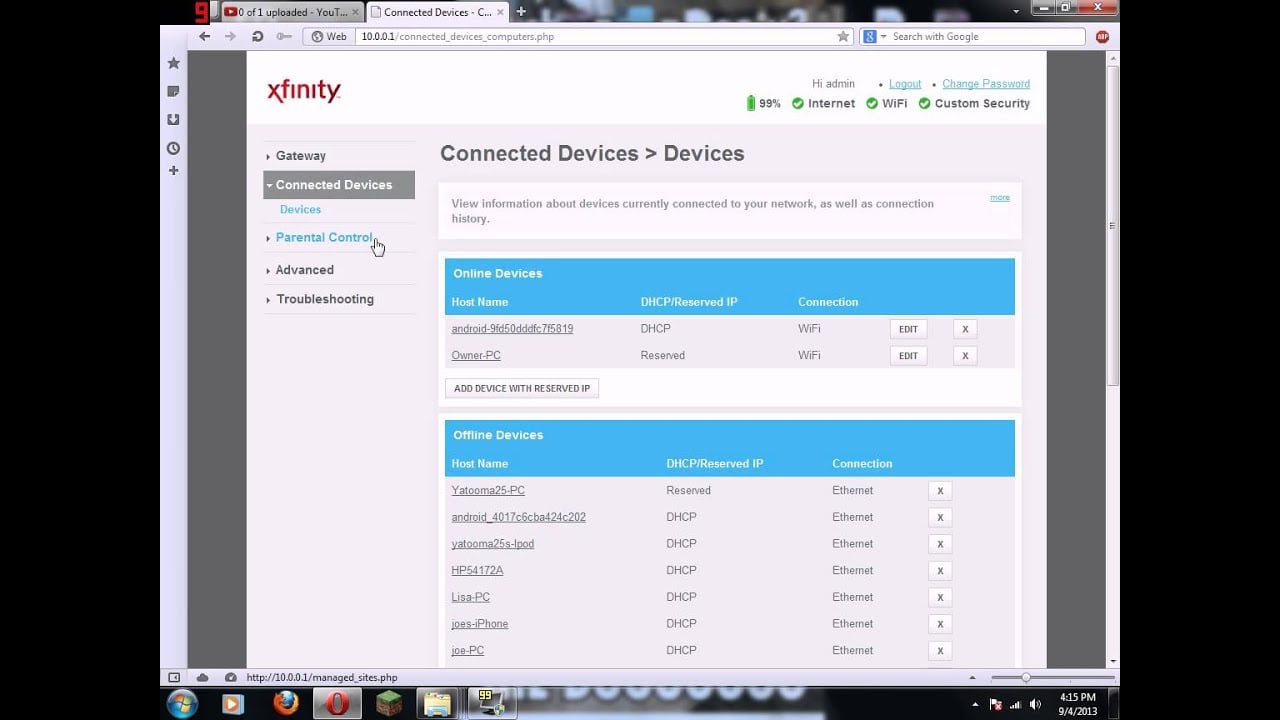Click the Logout link
1280x720 pixels.
pyautogui.click(x=905, y=84)
